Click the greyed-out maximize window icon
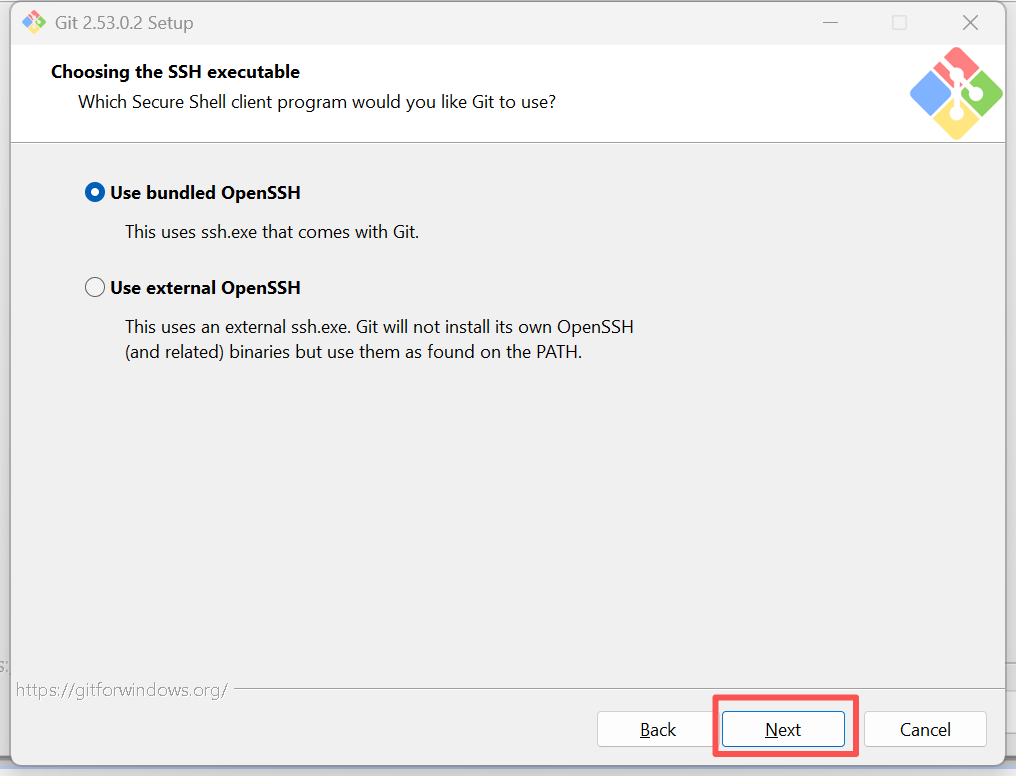This screenshot has height=776, width=1016. (x=899, y=23)
